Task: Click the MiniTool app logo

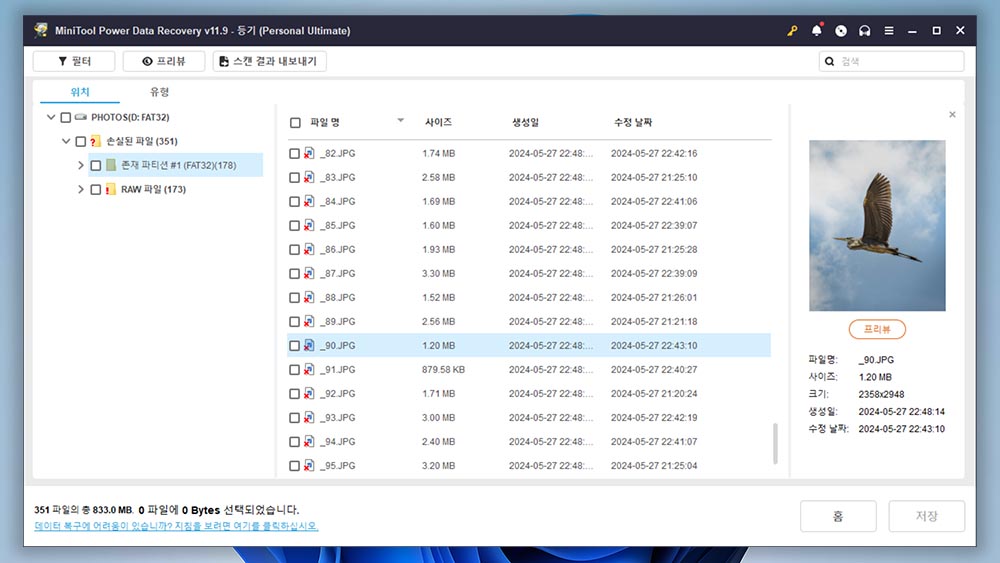Action: tap(41, 30)
